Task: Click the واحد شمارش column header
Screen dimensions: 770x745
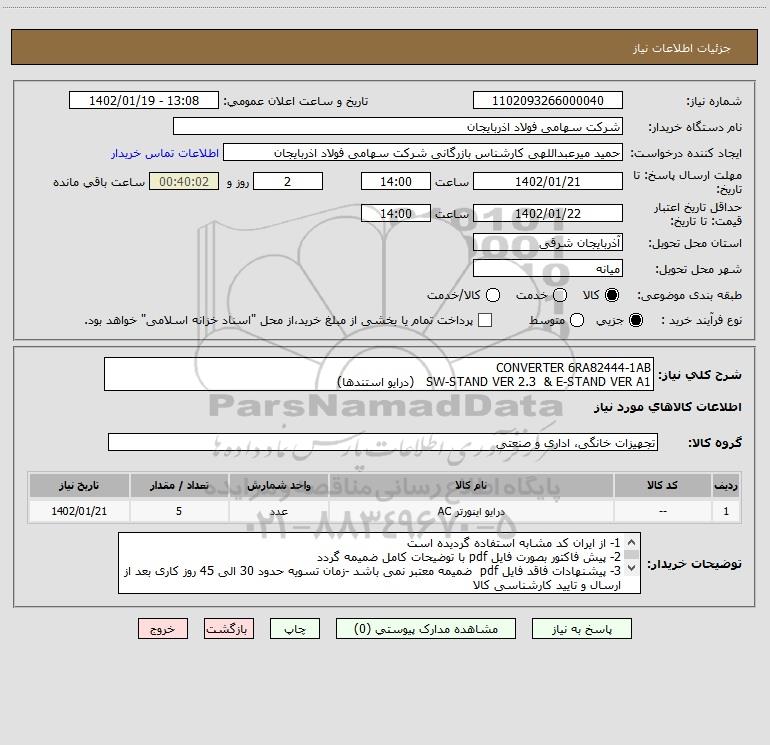Action: pyautogui.click(x=278, y=485)
